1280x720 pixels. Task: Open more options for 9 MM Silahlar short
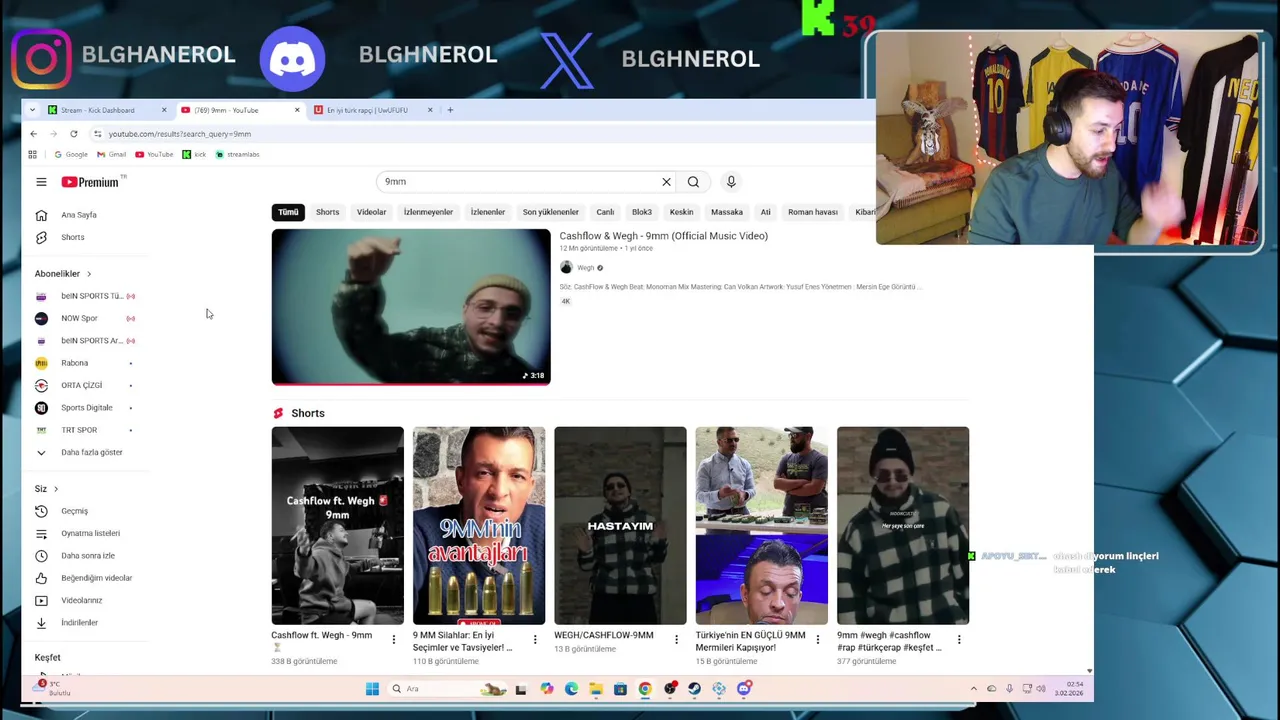[x=535, y=640]
